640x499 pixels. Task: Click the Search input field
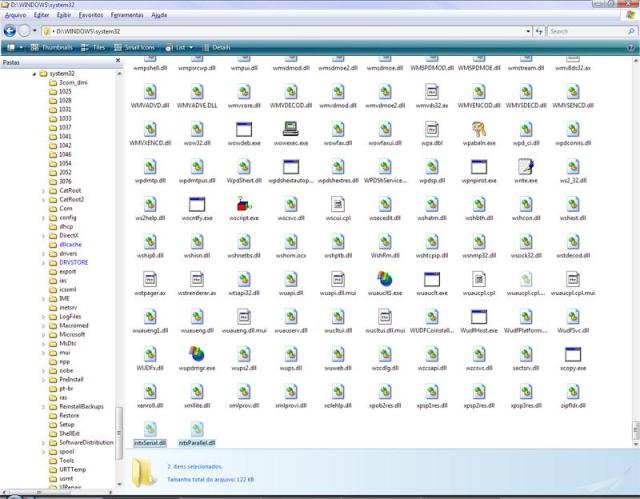[x=590, y=31]
